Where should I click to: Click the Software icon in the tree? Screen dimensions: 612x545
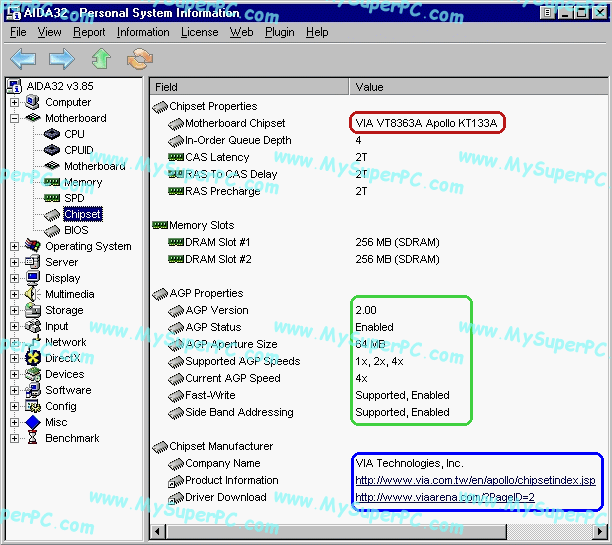[32, 390]
